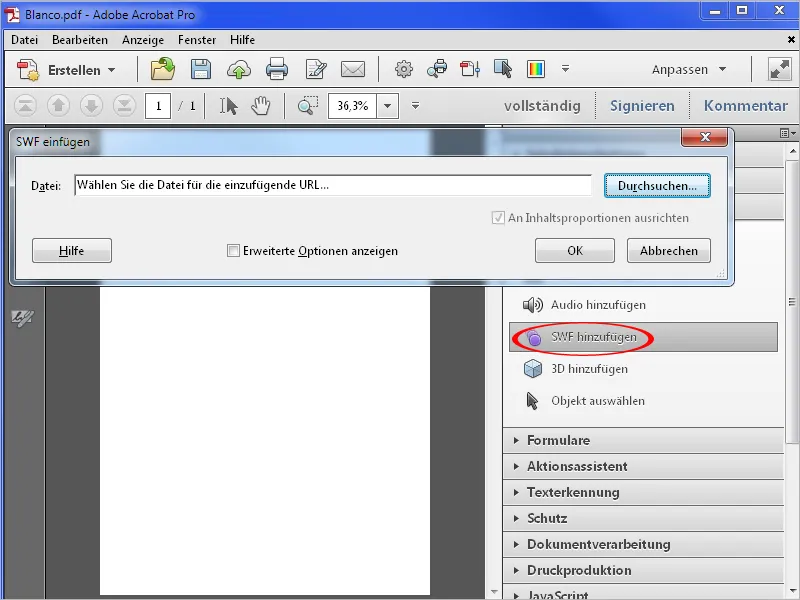The width and height of the screenshot is (800, 600).
Task: Go to last page arrow icon
Action: point(124,106)
